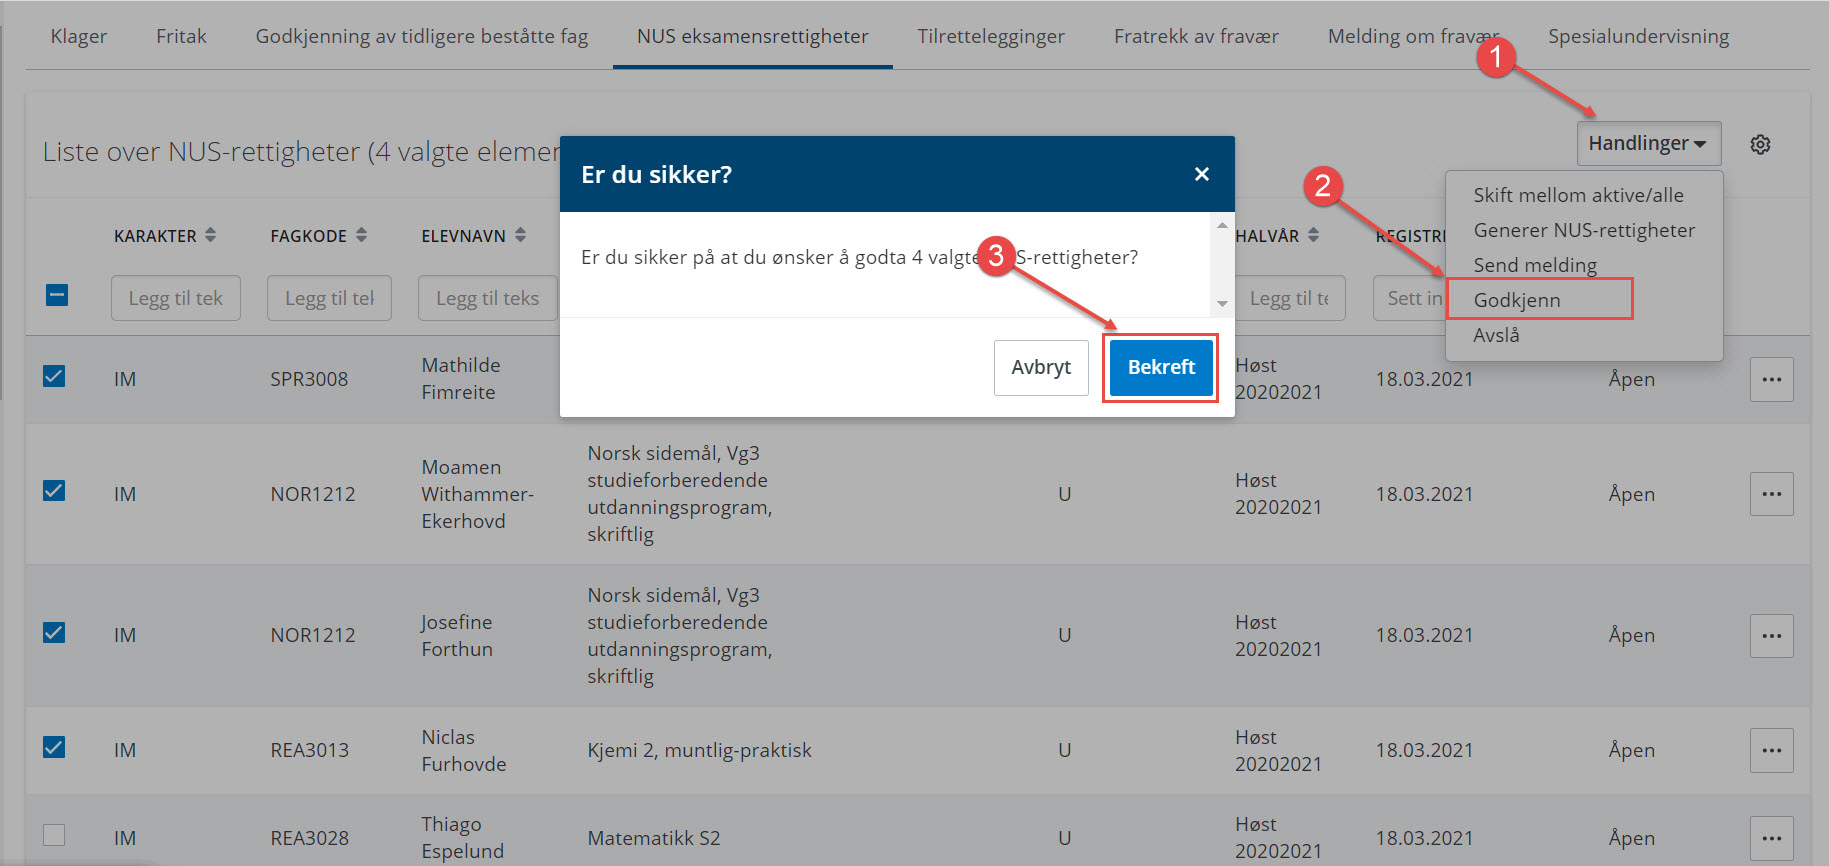Image resolution: width=1829 pixels, height=866 pixels.
Task: Go to the Spesialundervisning tab
Action: point(1638,37)
